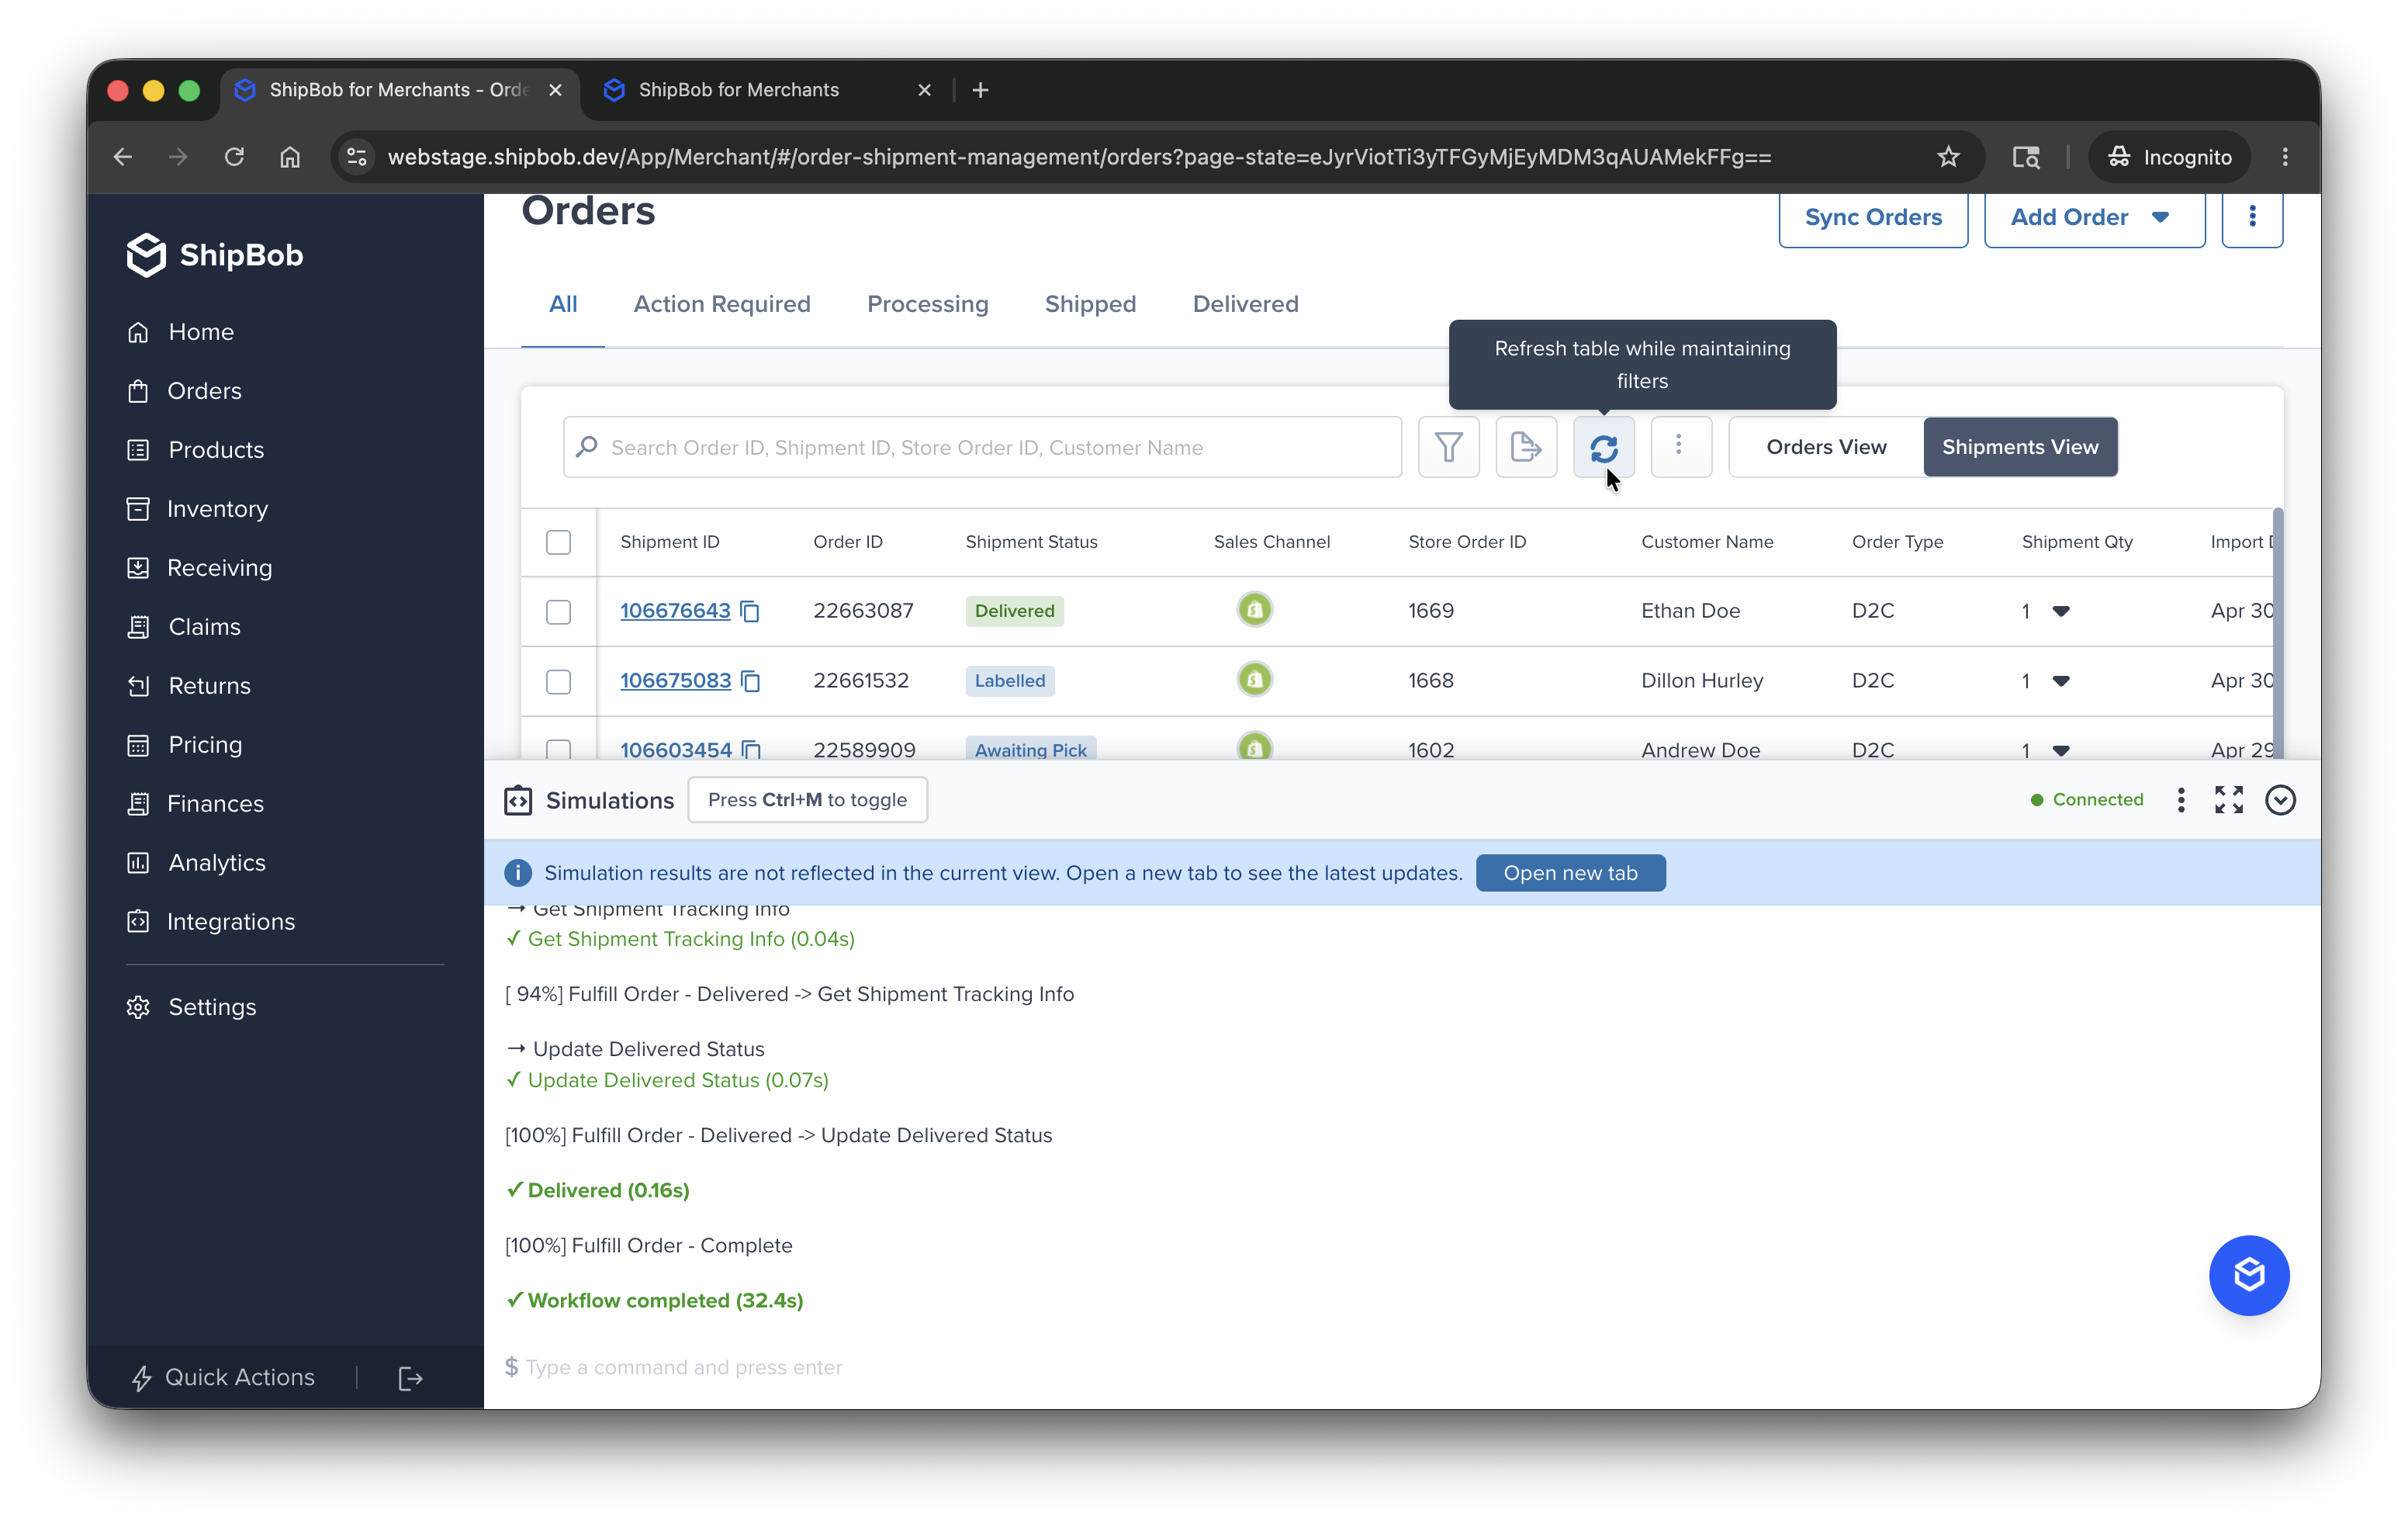
Task: Select all shipments checkbox in header
Action: point(558,542)
